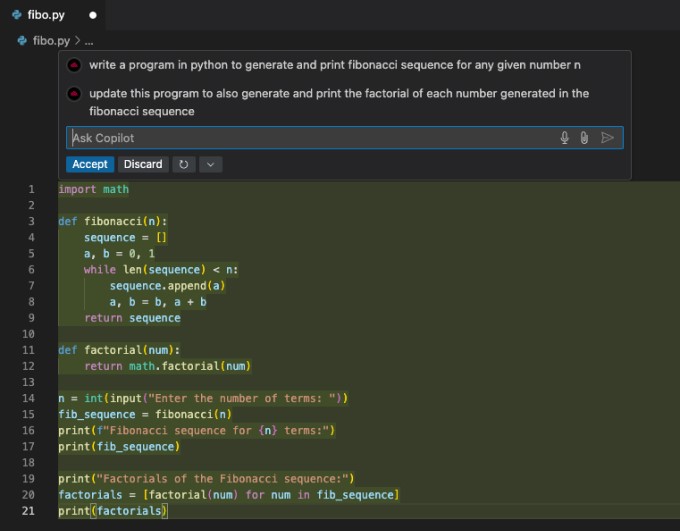Image resolution: width=680 pixels, height=531 pixels.
Task: Click line number 1 in the gutter
Action: click(x=31, y=189)
